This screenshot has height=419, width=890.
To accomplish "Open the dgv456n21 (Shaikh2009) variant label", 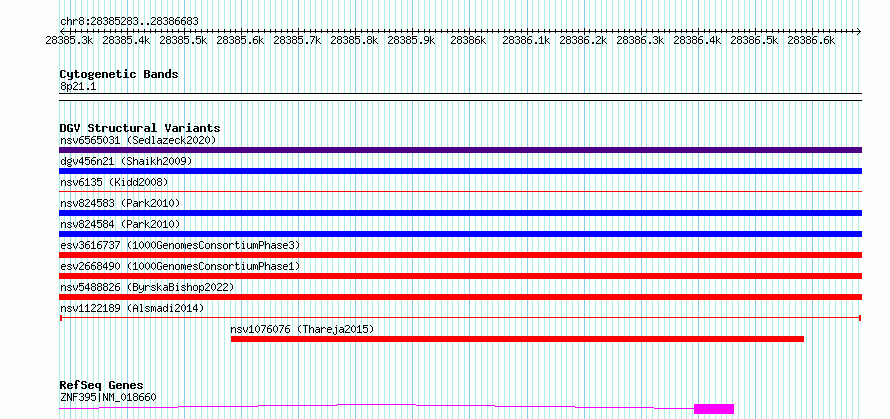I will coord(126,161).
